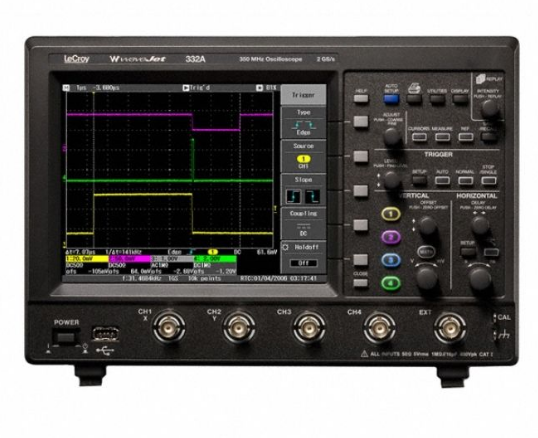The image size is (538, 438).
Task: Click the Trig'd status indicator
Action: (x=197, y=88)
